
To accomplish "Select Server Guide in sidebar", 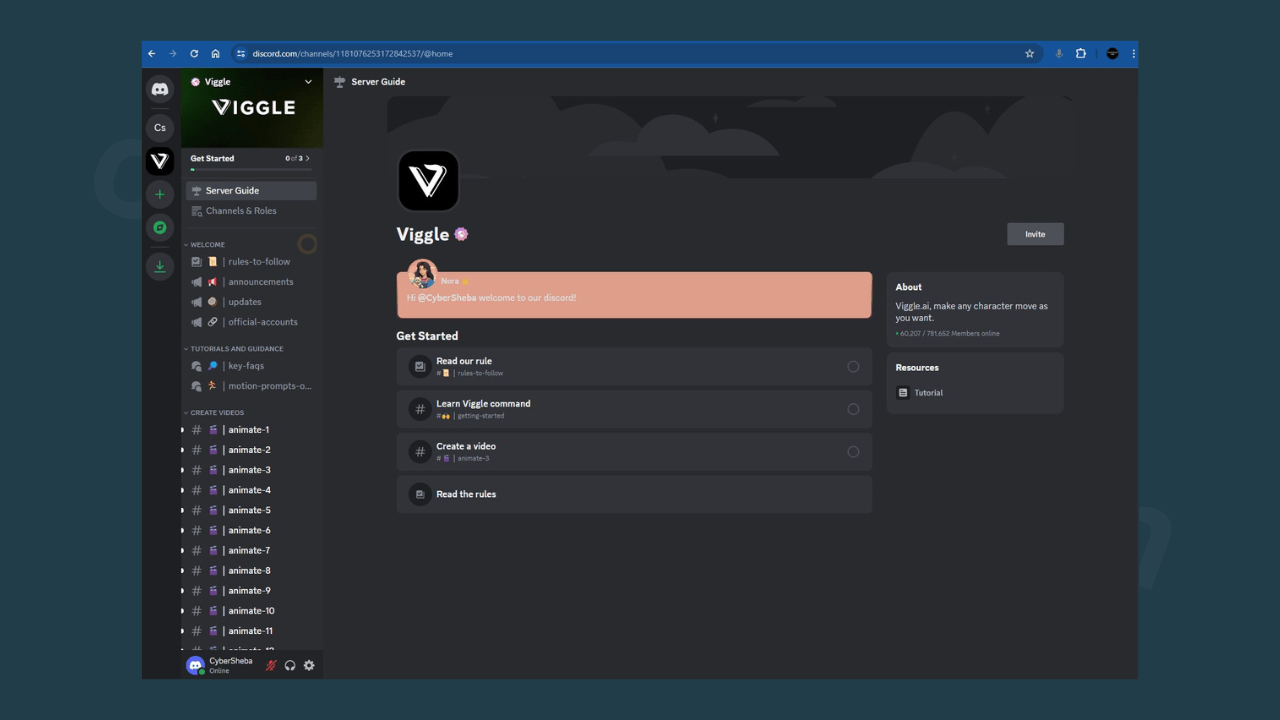I will tap(251, 191).
